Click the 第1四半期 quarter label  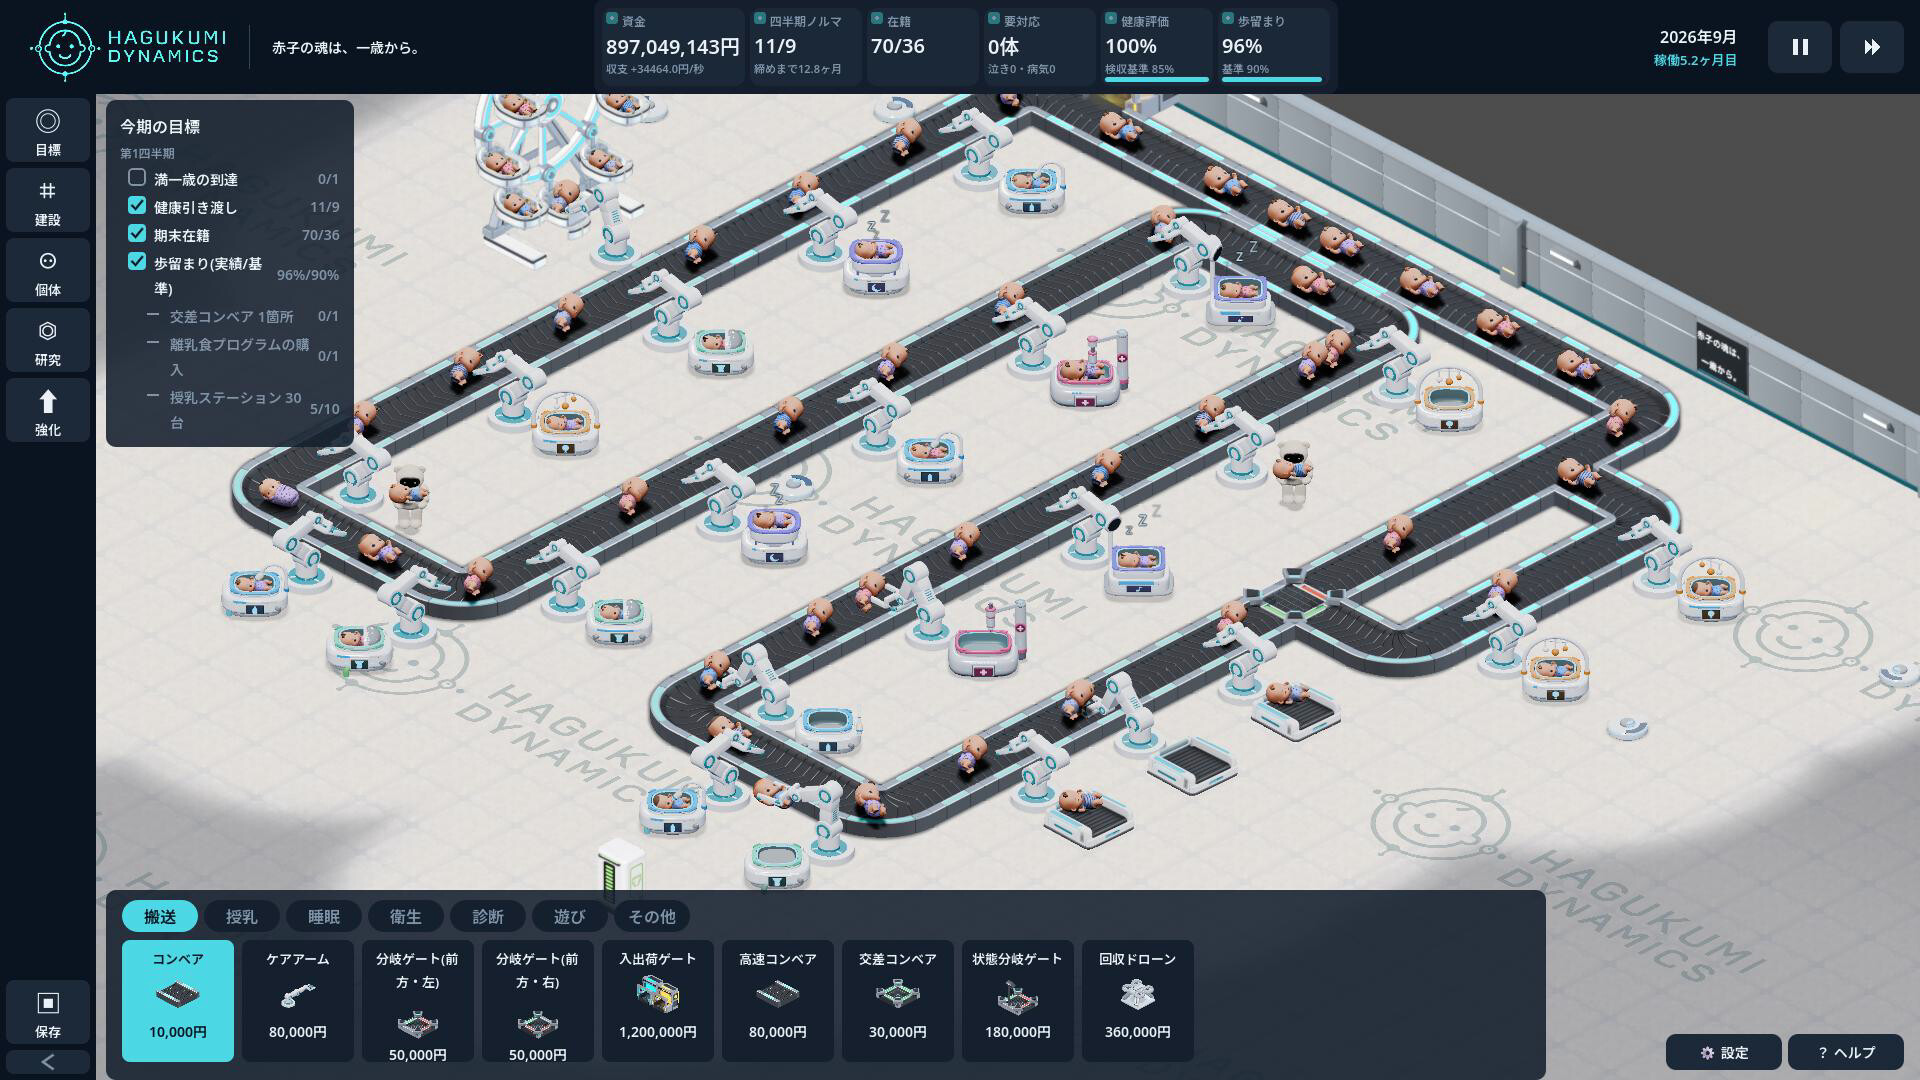click(147, 153)
